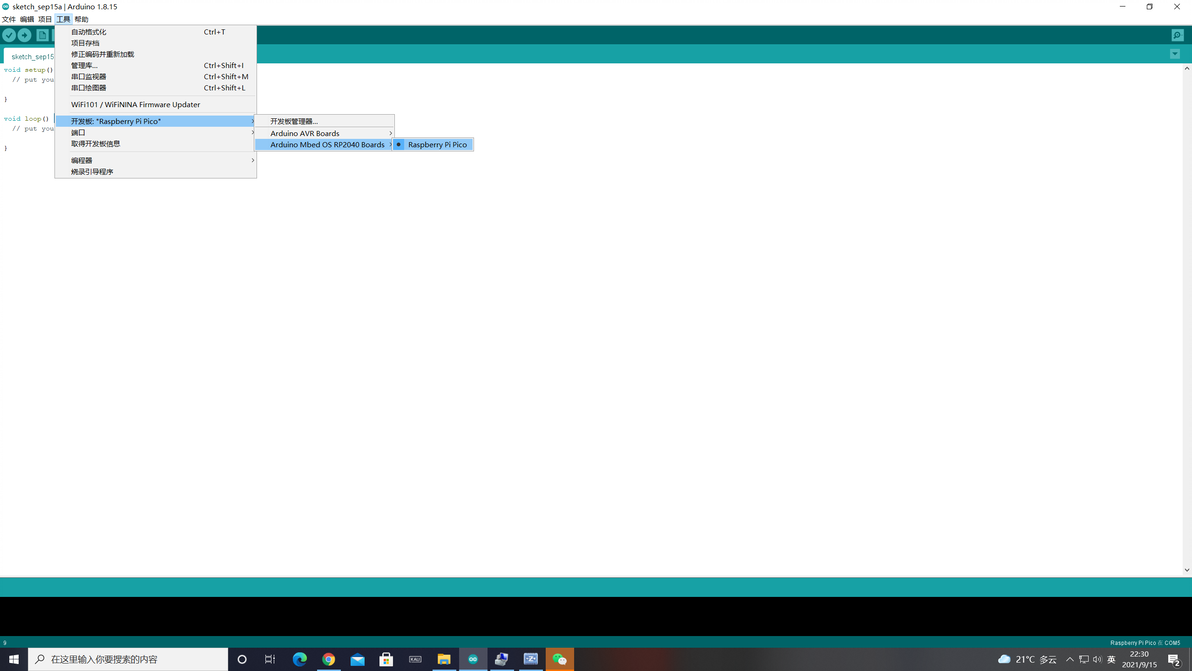Expand Arduino Mbed OS RP2040 Boards submenu
1192x671 pixels.
tap(325, 144)
